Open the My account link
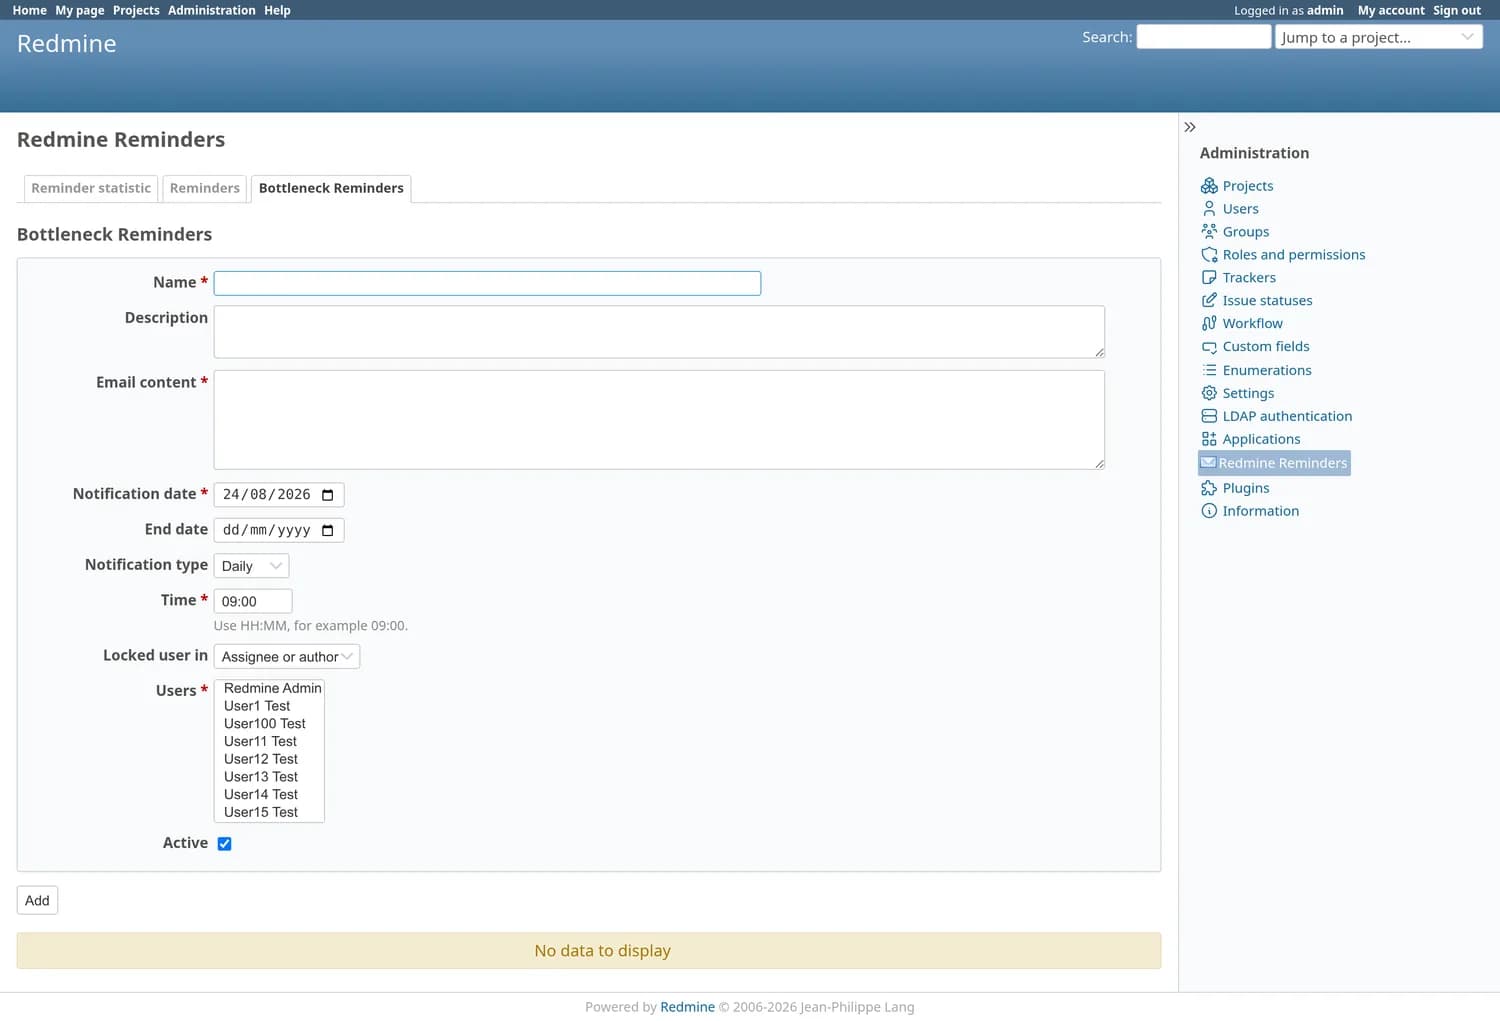1500x1021 pixels. [1391, 10]
